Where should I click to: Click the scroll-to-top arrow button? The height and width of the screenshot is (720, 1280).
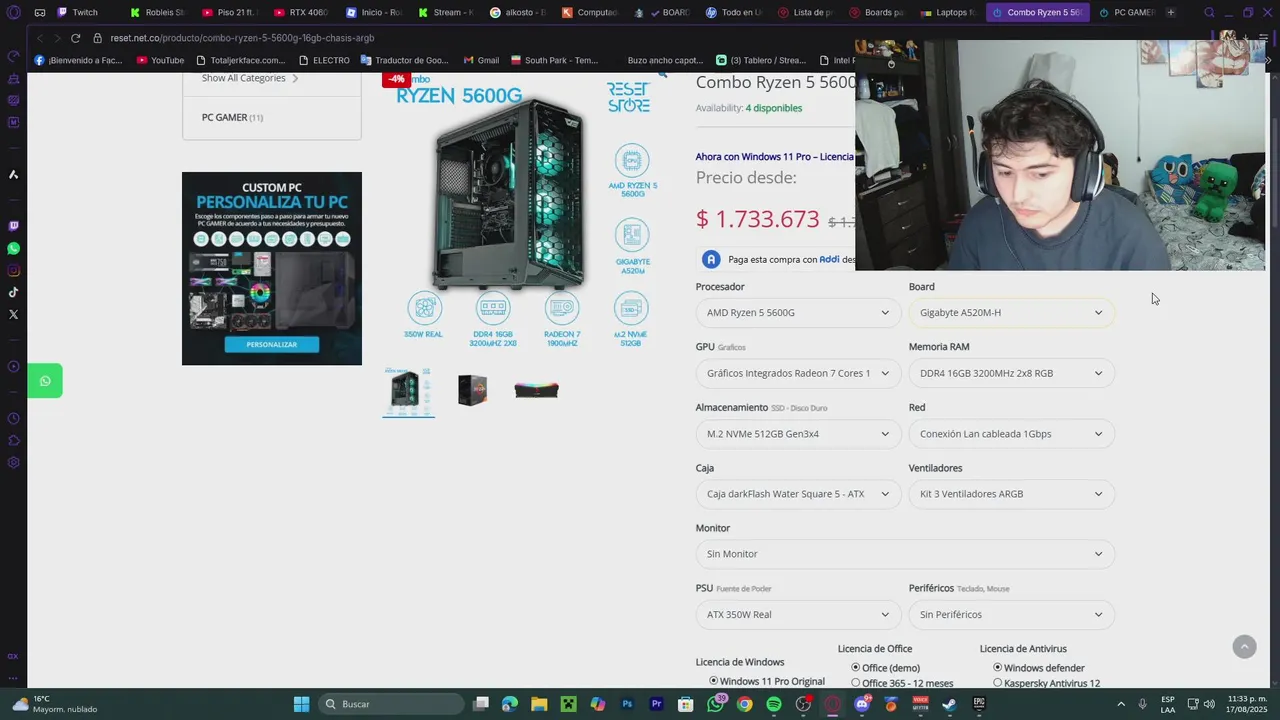click(1244, 647)
